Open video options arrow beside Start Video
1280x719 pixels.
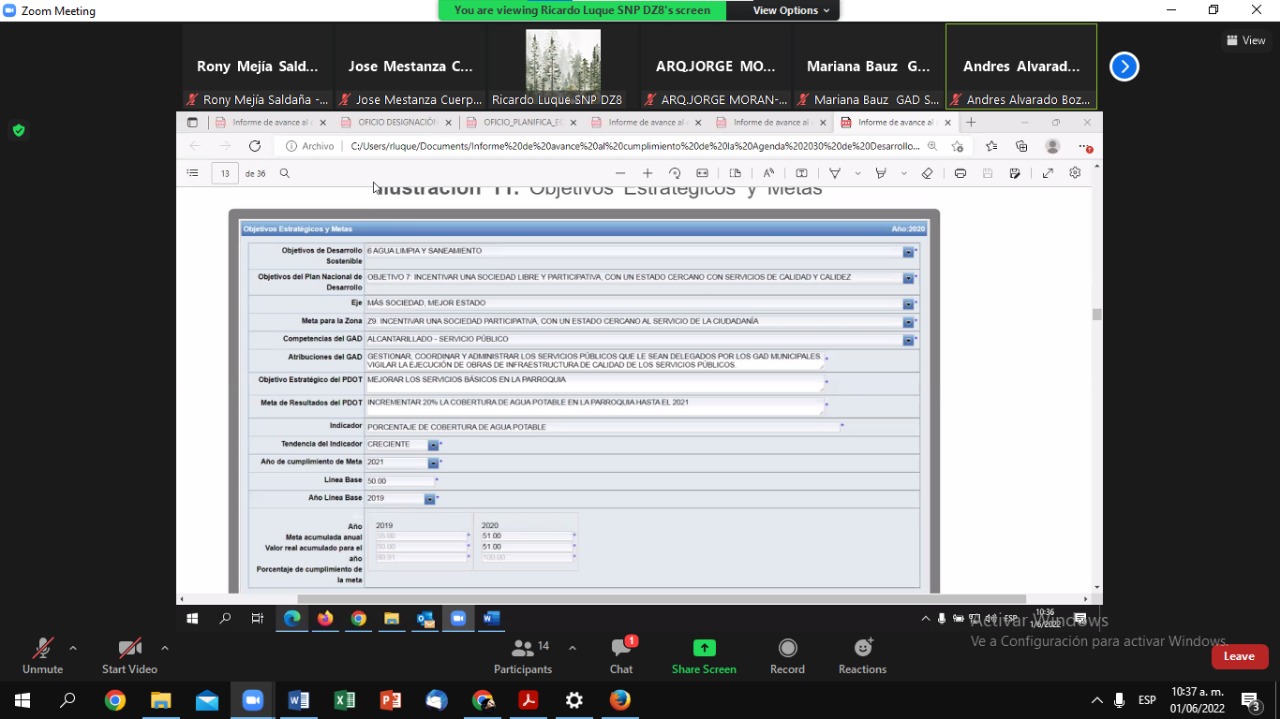165,648
